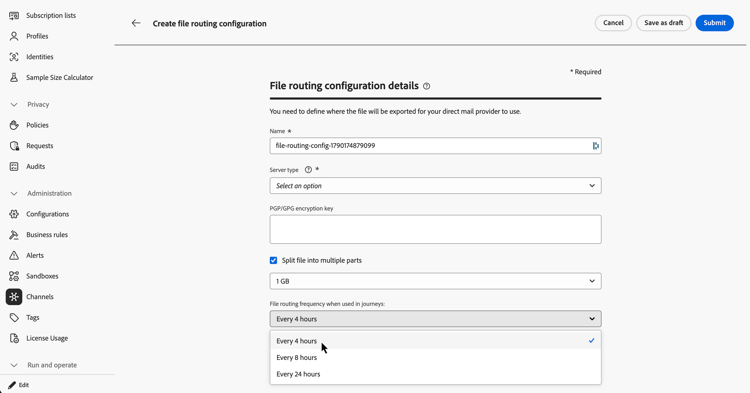This screenshot has height=393, width=750.
Task: Click the Alerts triangle icon
Action: pos(14,255)
